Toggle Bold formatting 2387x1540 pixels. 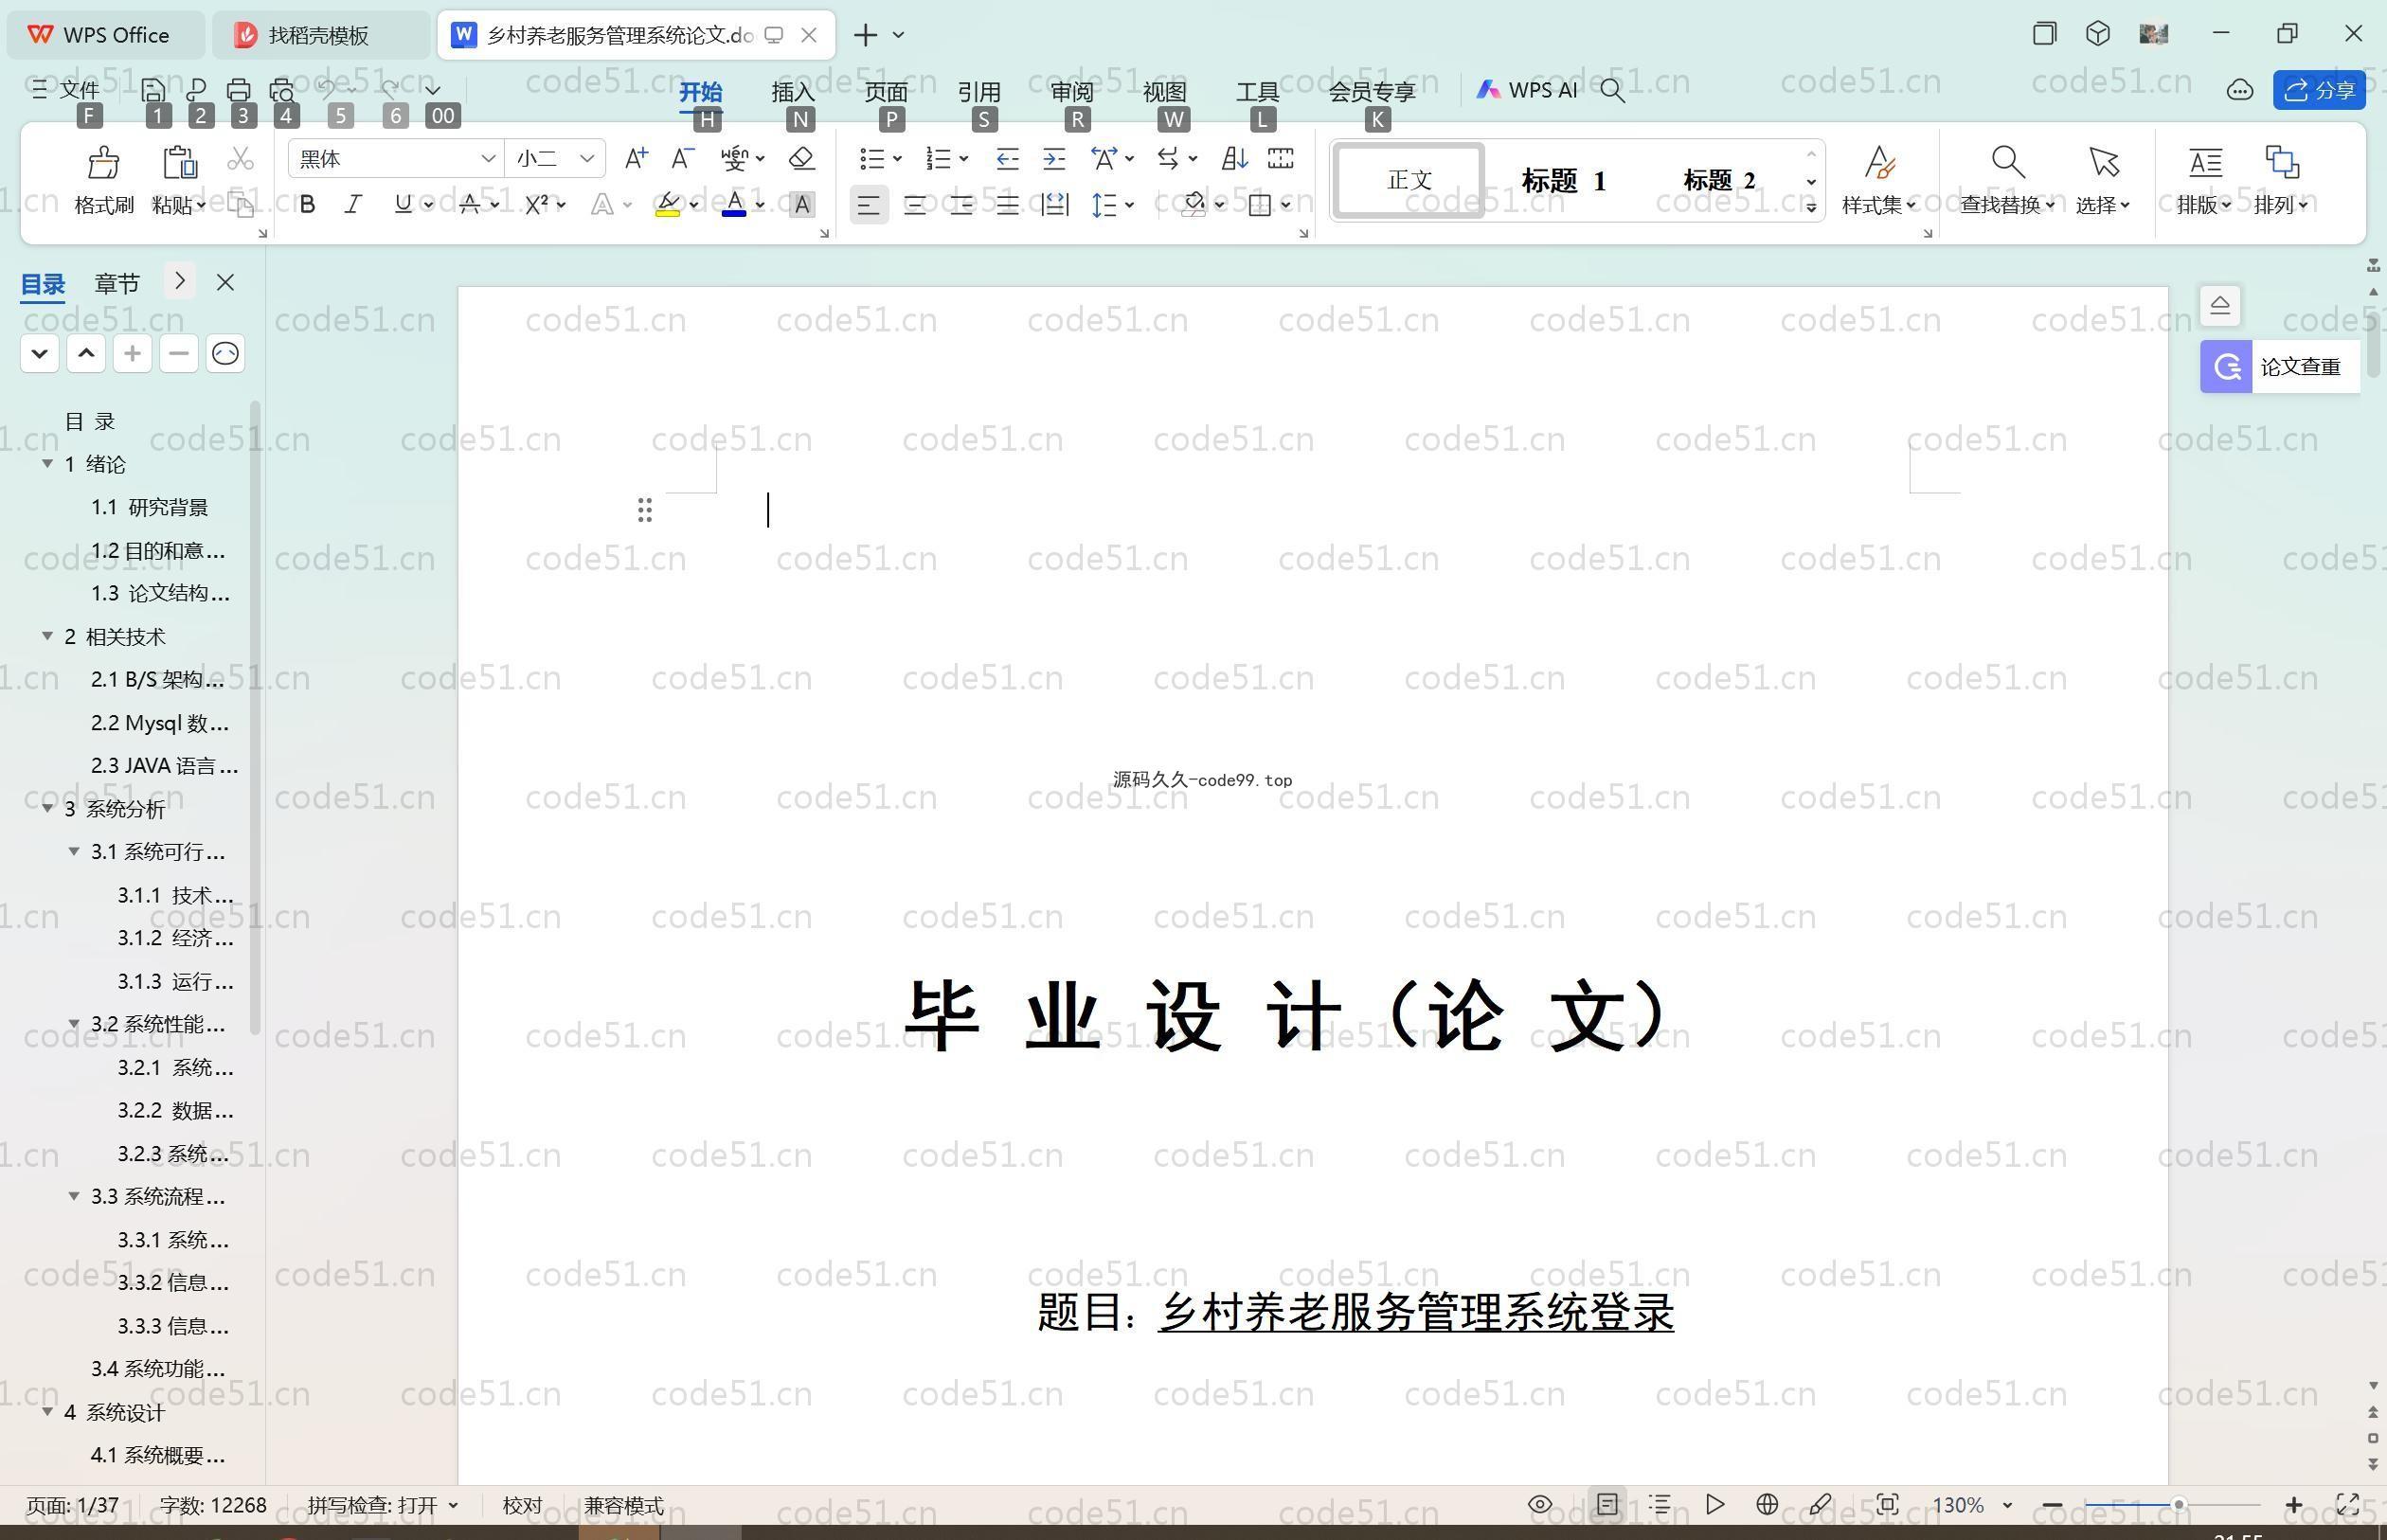[307, 204]
